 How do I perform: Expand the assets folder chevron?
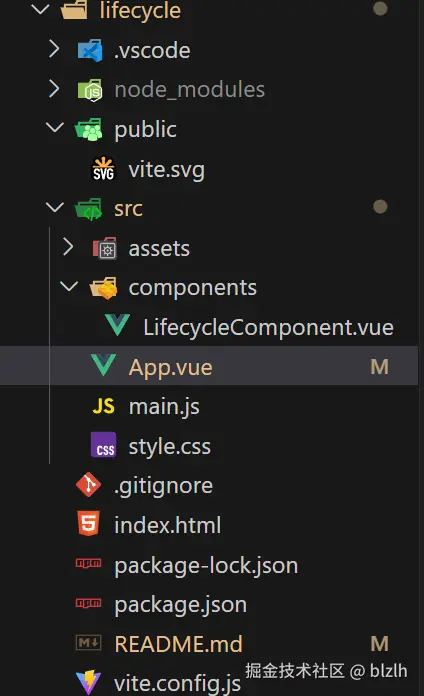coord(68,247)
